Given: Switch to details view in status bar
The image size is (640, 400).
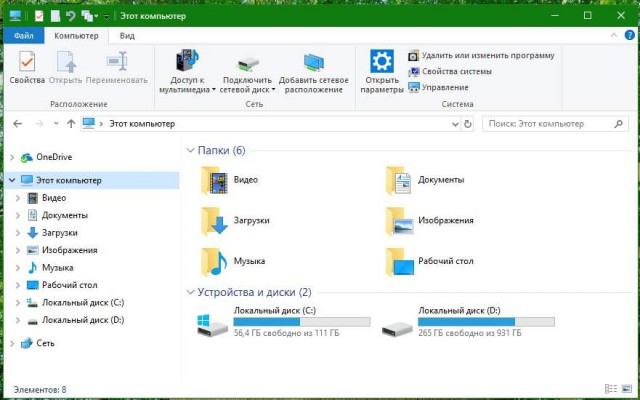Looking at the screenshot, I should pos(610,389).
